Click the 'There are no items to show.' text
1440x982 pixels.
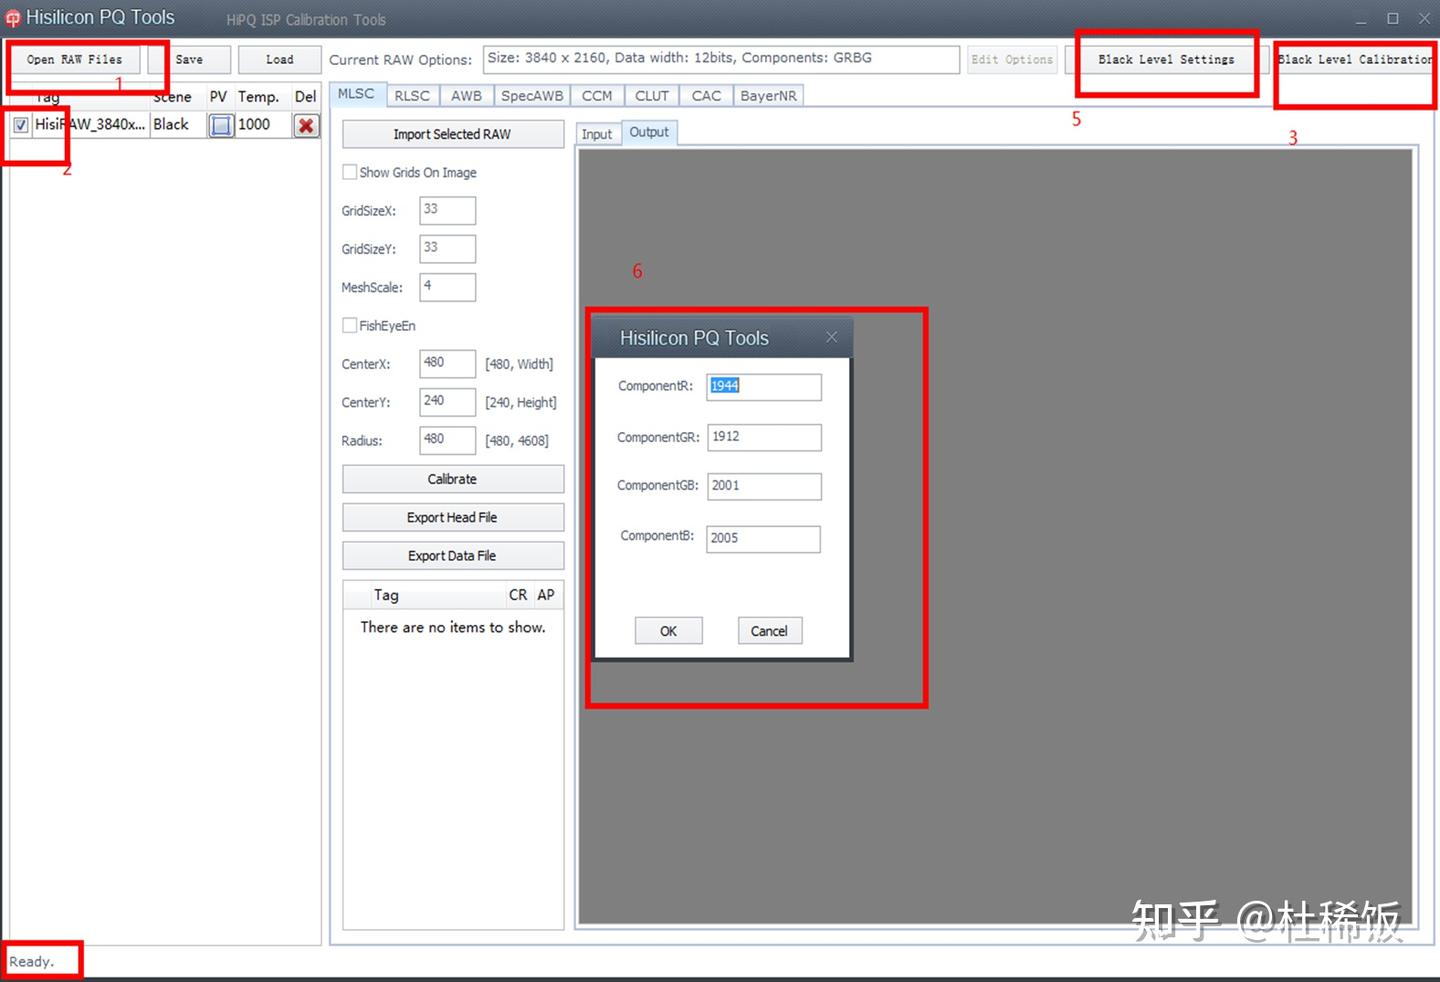(453, 627)
